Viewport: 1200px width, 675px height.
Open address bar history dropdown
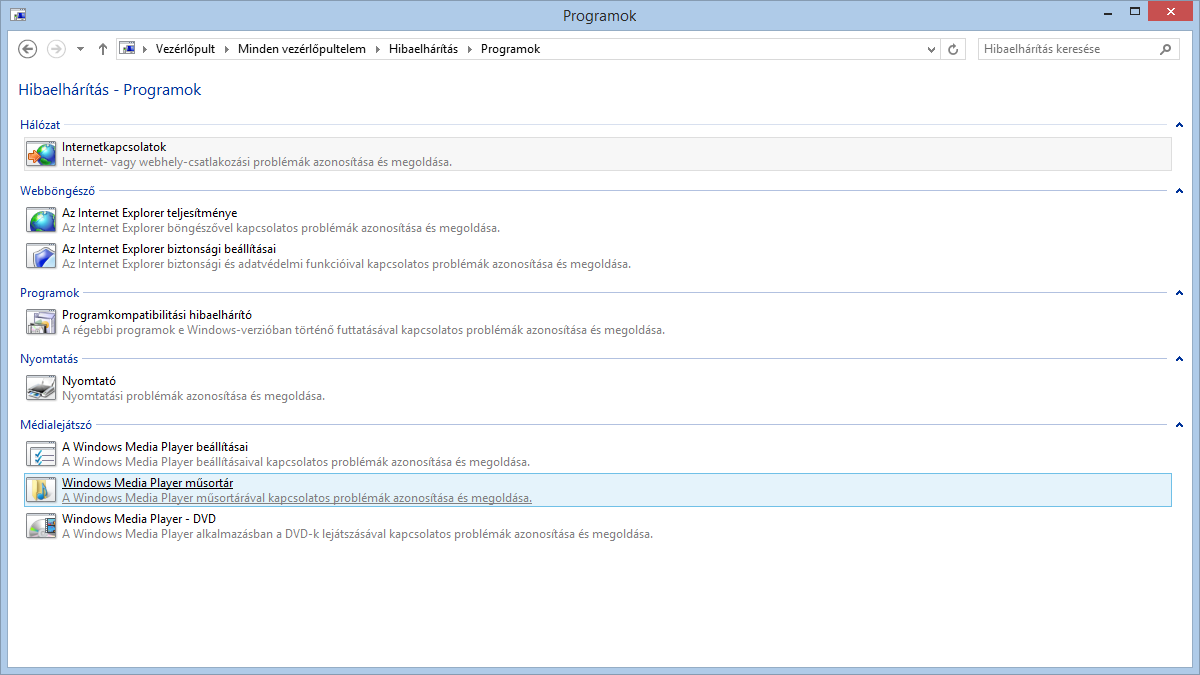(x=932, y=49)
